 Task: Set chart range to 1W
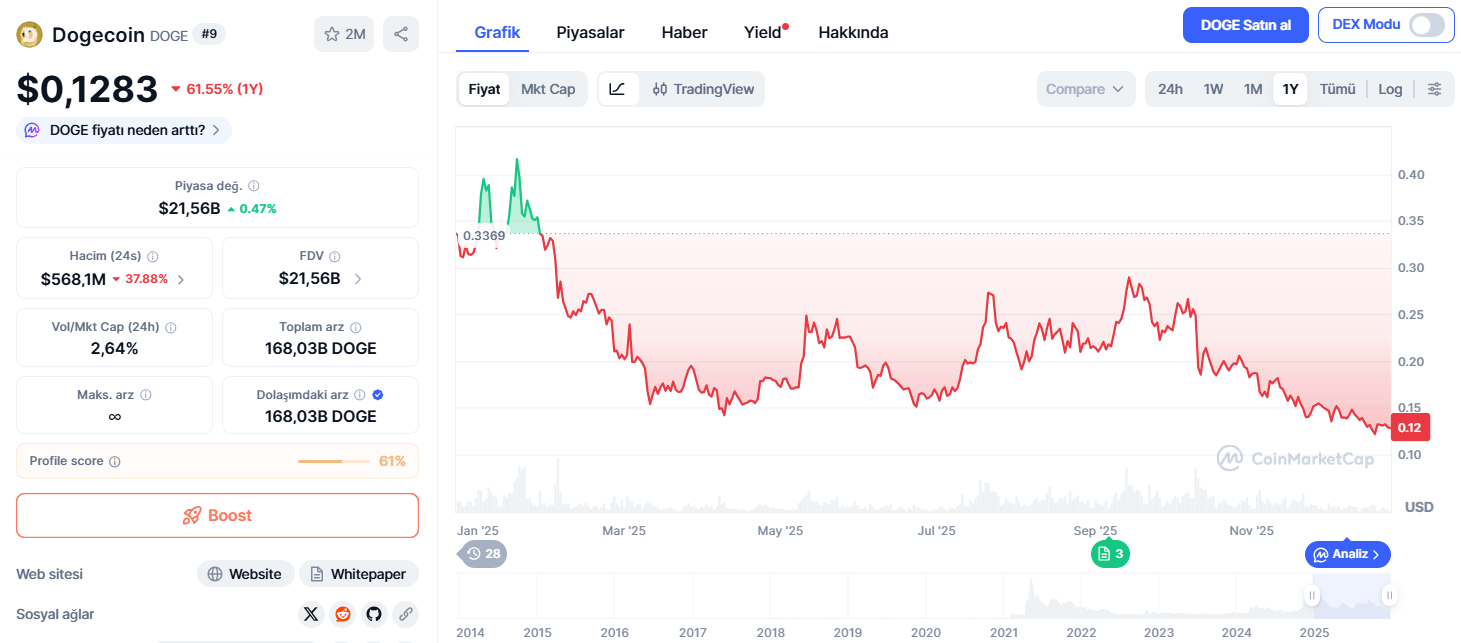1213,89
